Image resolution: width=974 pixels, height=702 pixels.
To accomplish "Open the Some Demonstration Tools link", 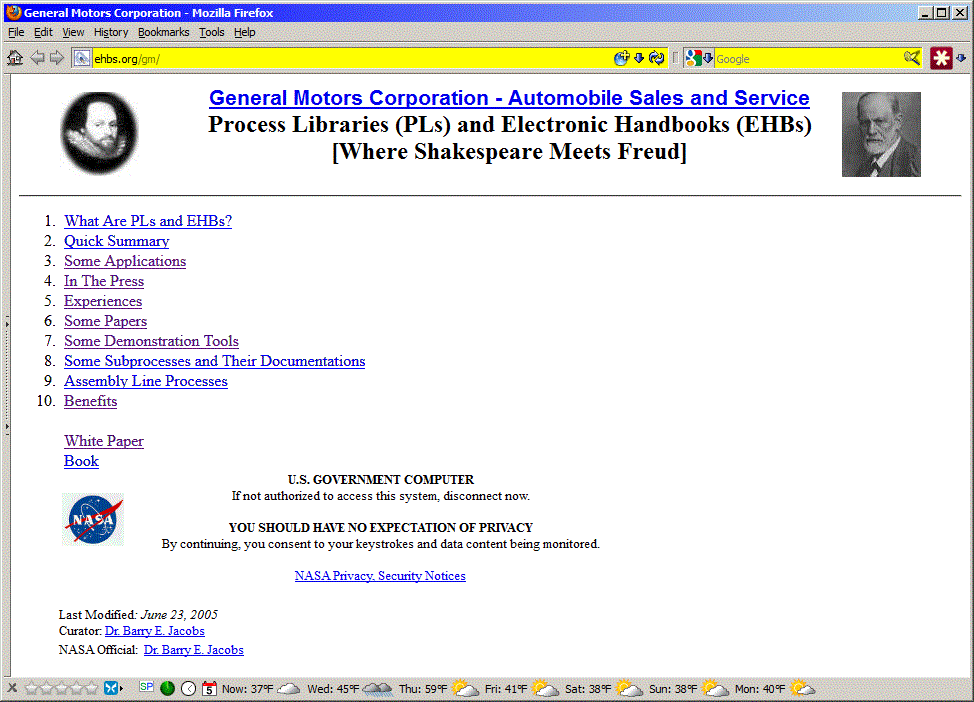I will click(151, 341).
